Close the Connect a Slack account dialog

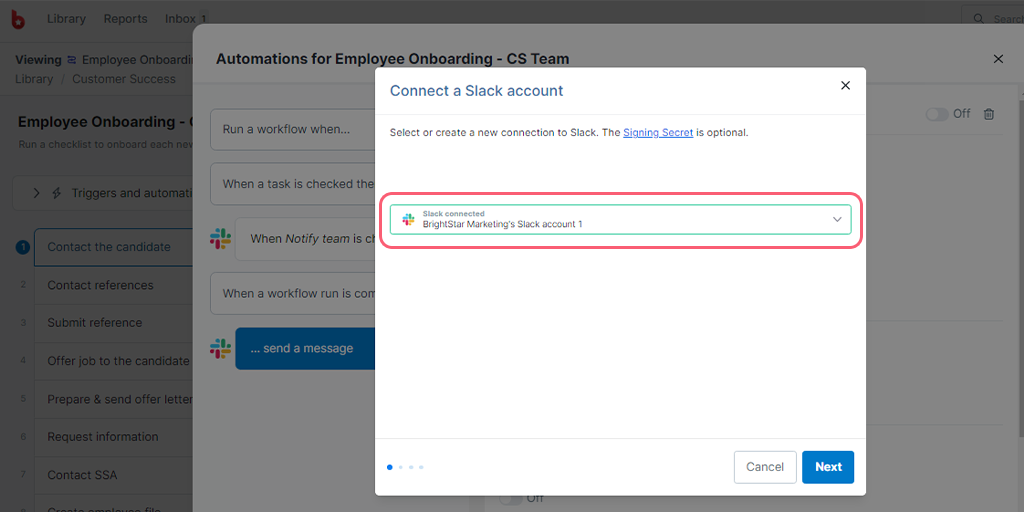845,86
